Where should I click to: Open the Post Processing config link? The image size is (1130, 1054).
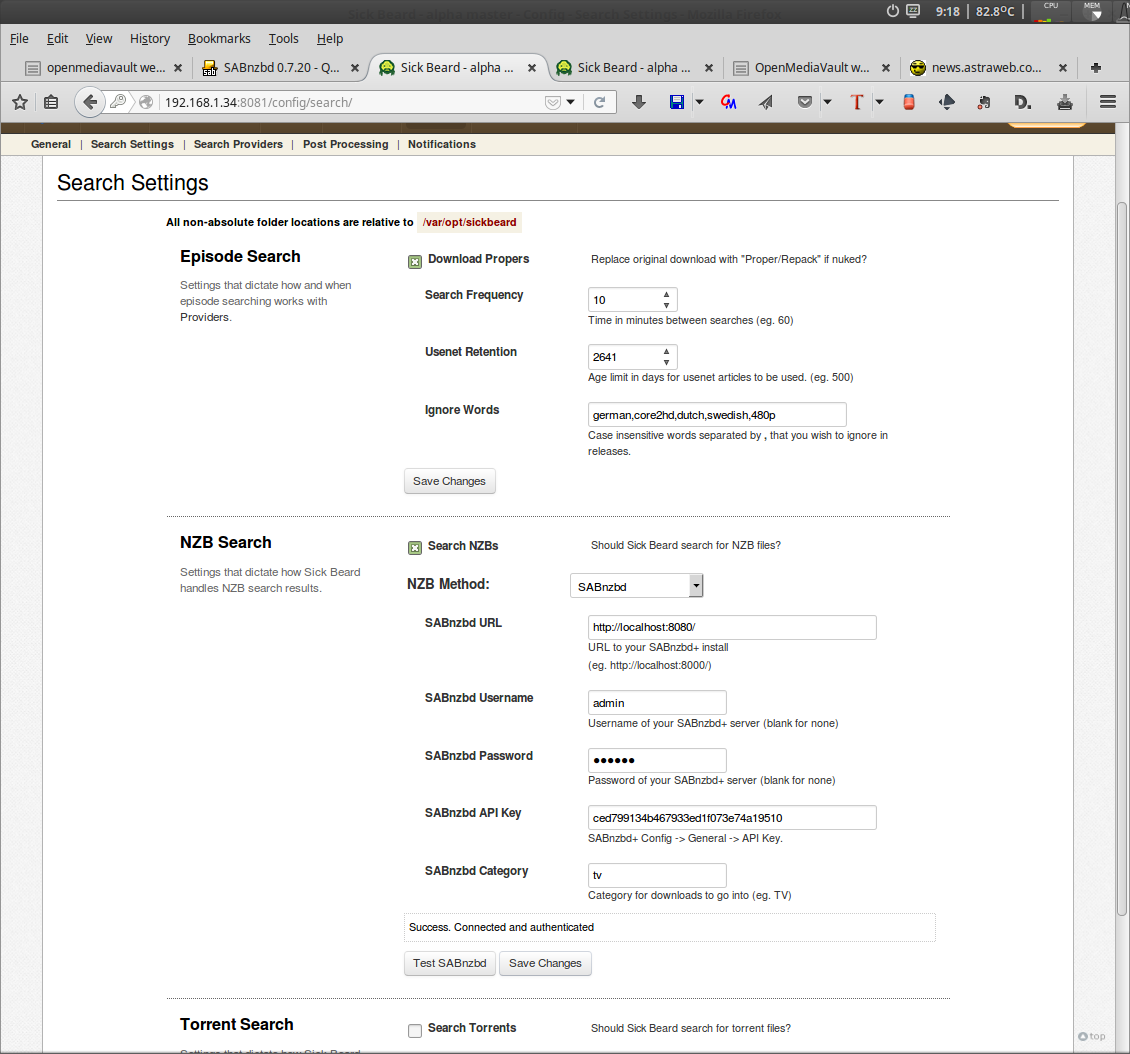(x=345, y=144)
